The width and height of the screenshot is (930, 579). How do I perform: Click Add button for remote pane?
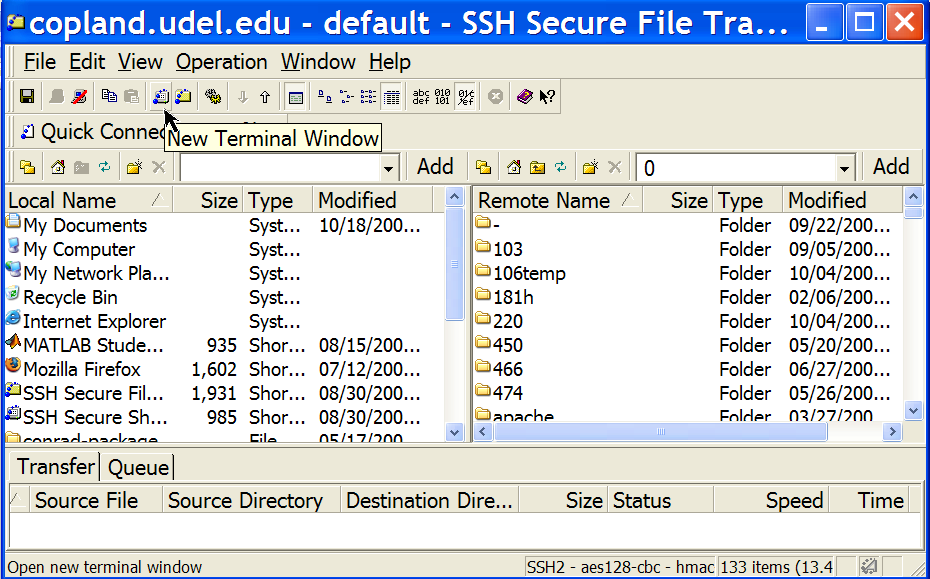(x=891, y=167)
